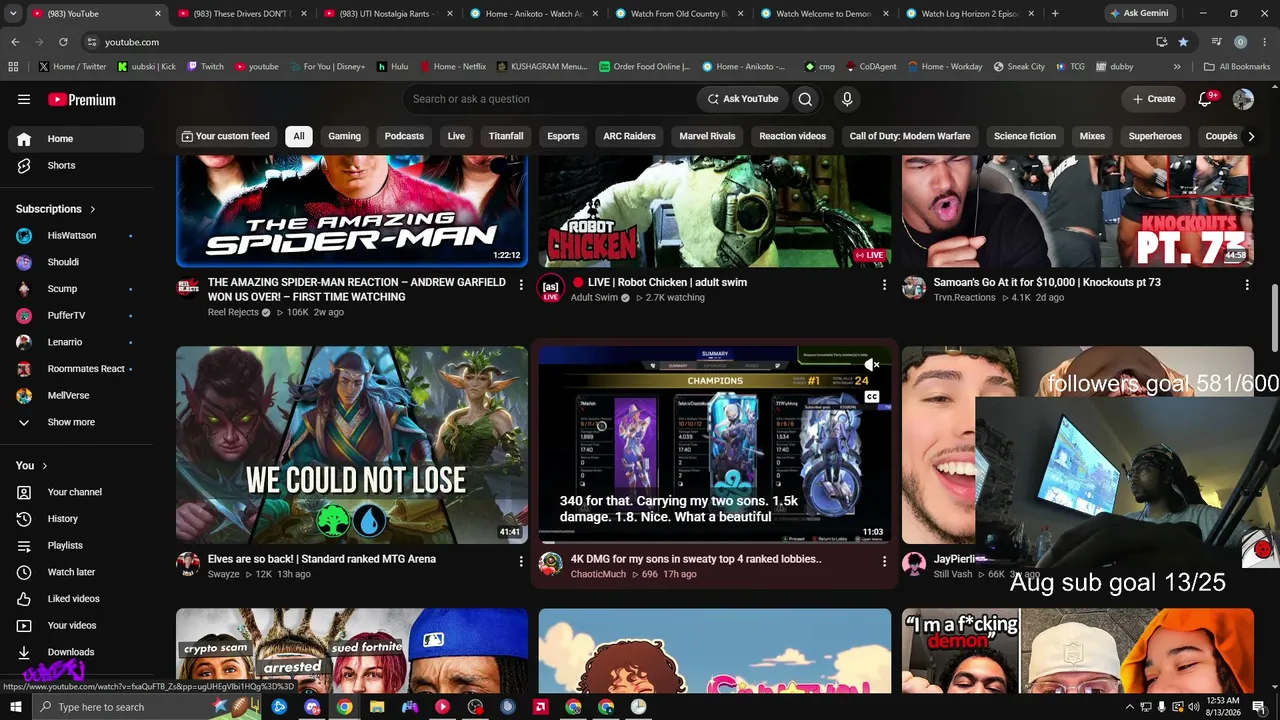Open the ChaoticMuch channel avatar
This screenshot has height=720, width=1280.
(x=550, y=564)
